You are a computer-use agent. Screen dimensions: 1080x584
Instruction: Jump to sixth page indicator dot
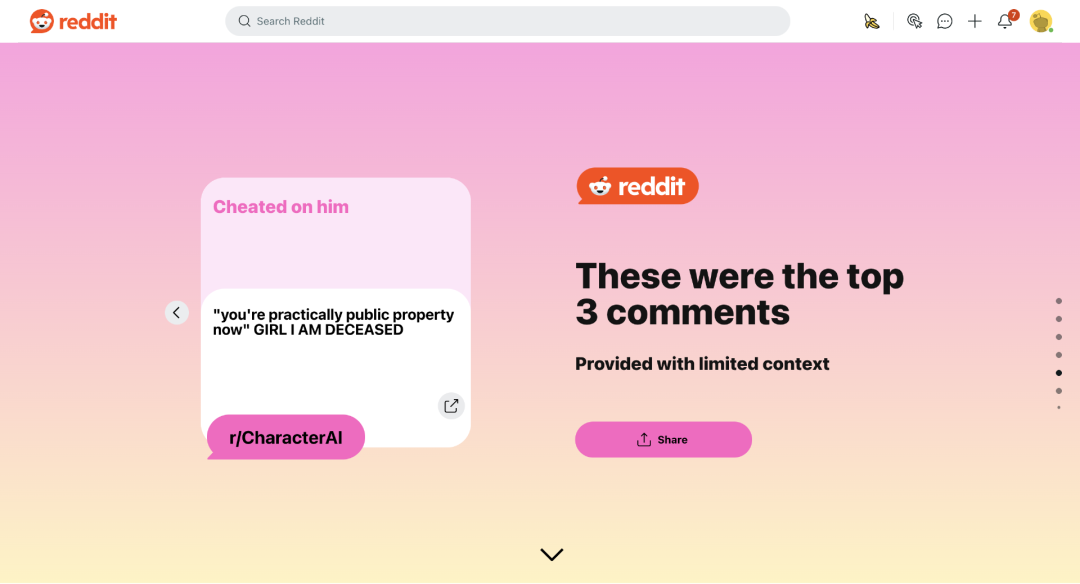pos(1059,390)
